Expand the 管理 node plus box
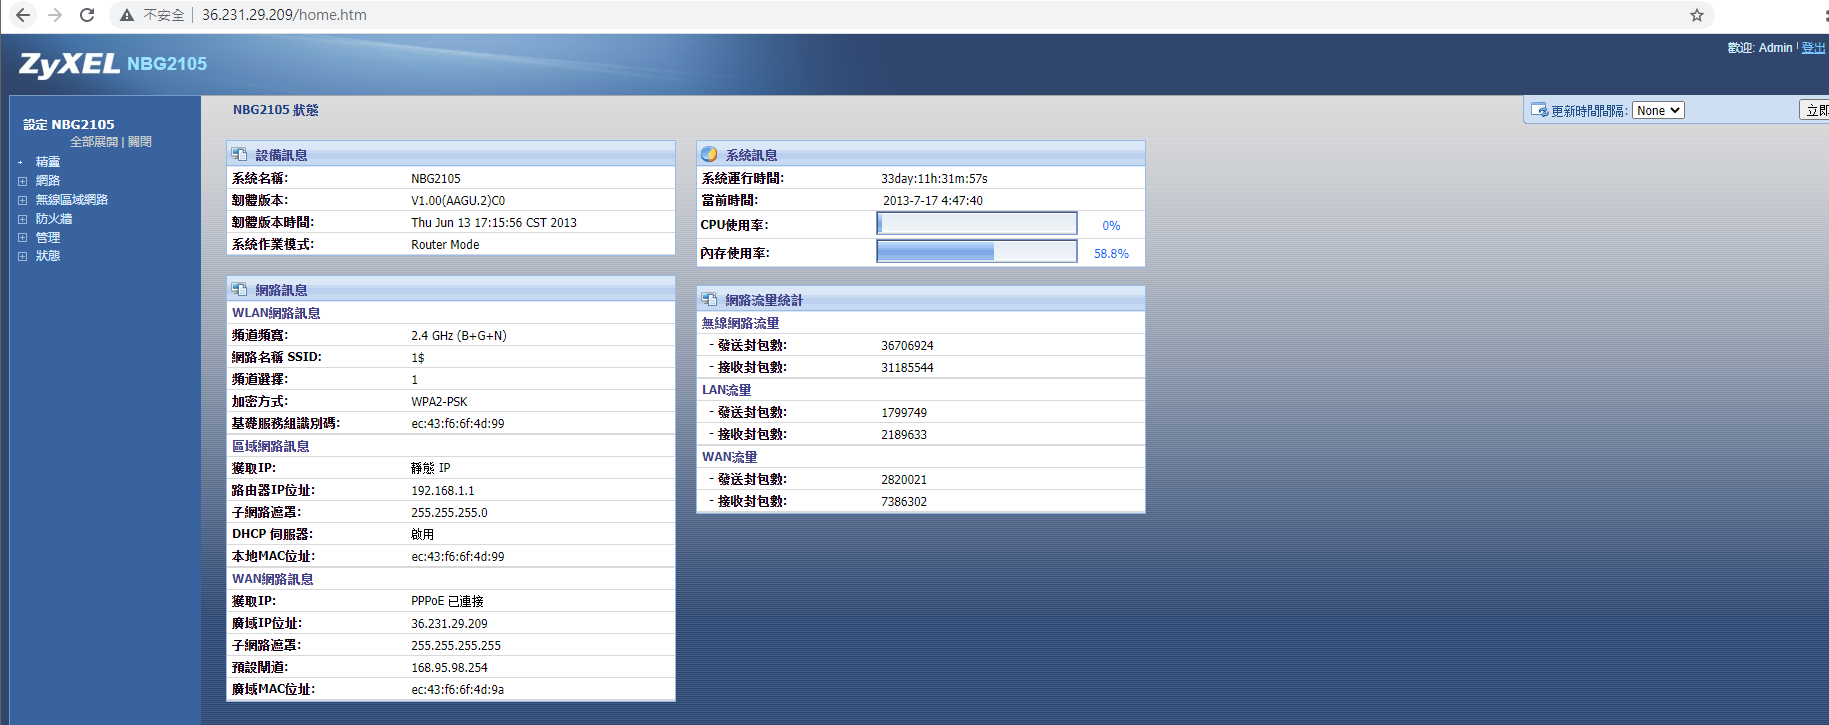Viewport: 1829px width, 725px height. pyautogui.click(x=22, y=238)
